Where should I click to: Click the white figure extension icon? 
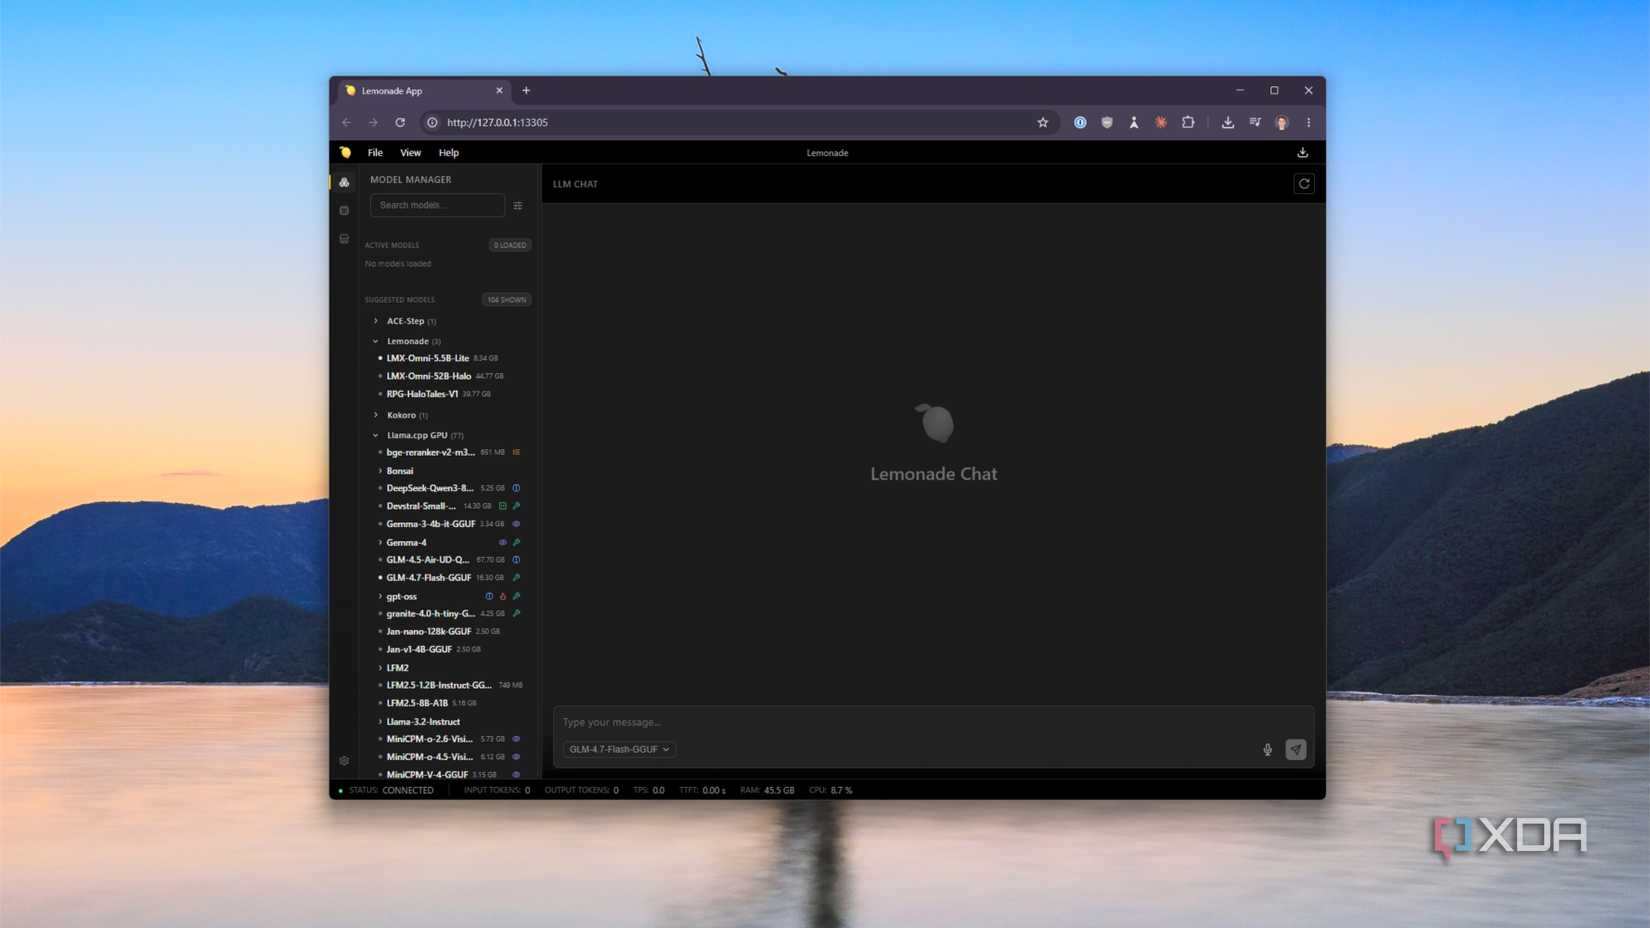point(1134,122)
